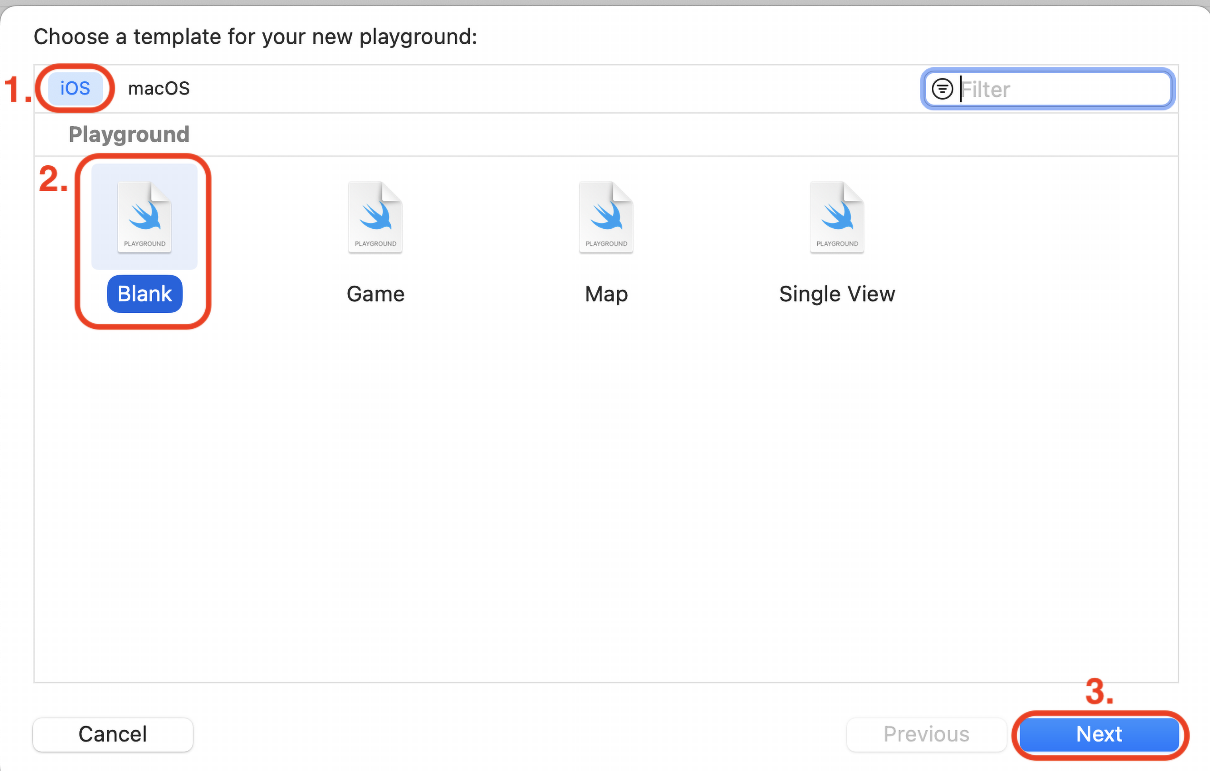Select the Game playground template icon
Viewport: 1210px width, 775px height.
coord(375,217)
